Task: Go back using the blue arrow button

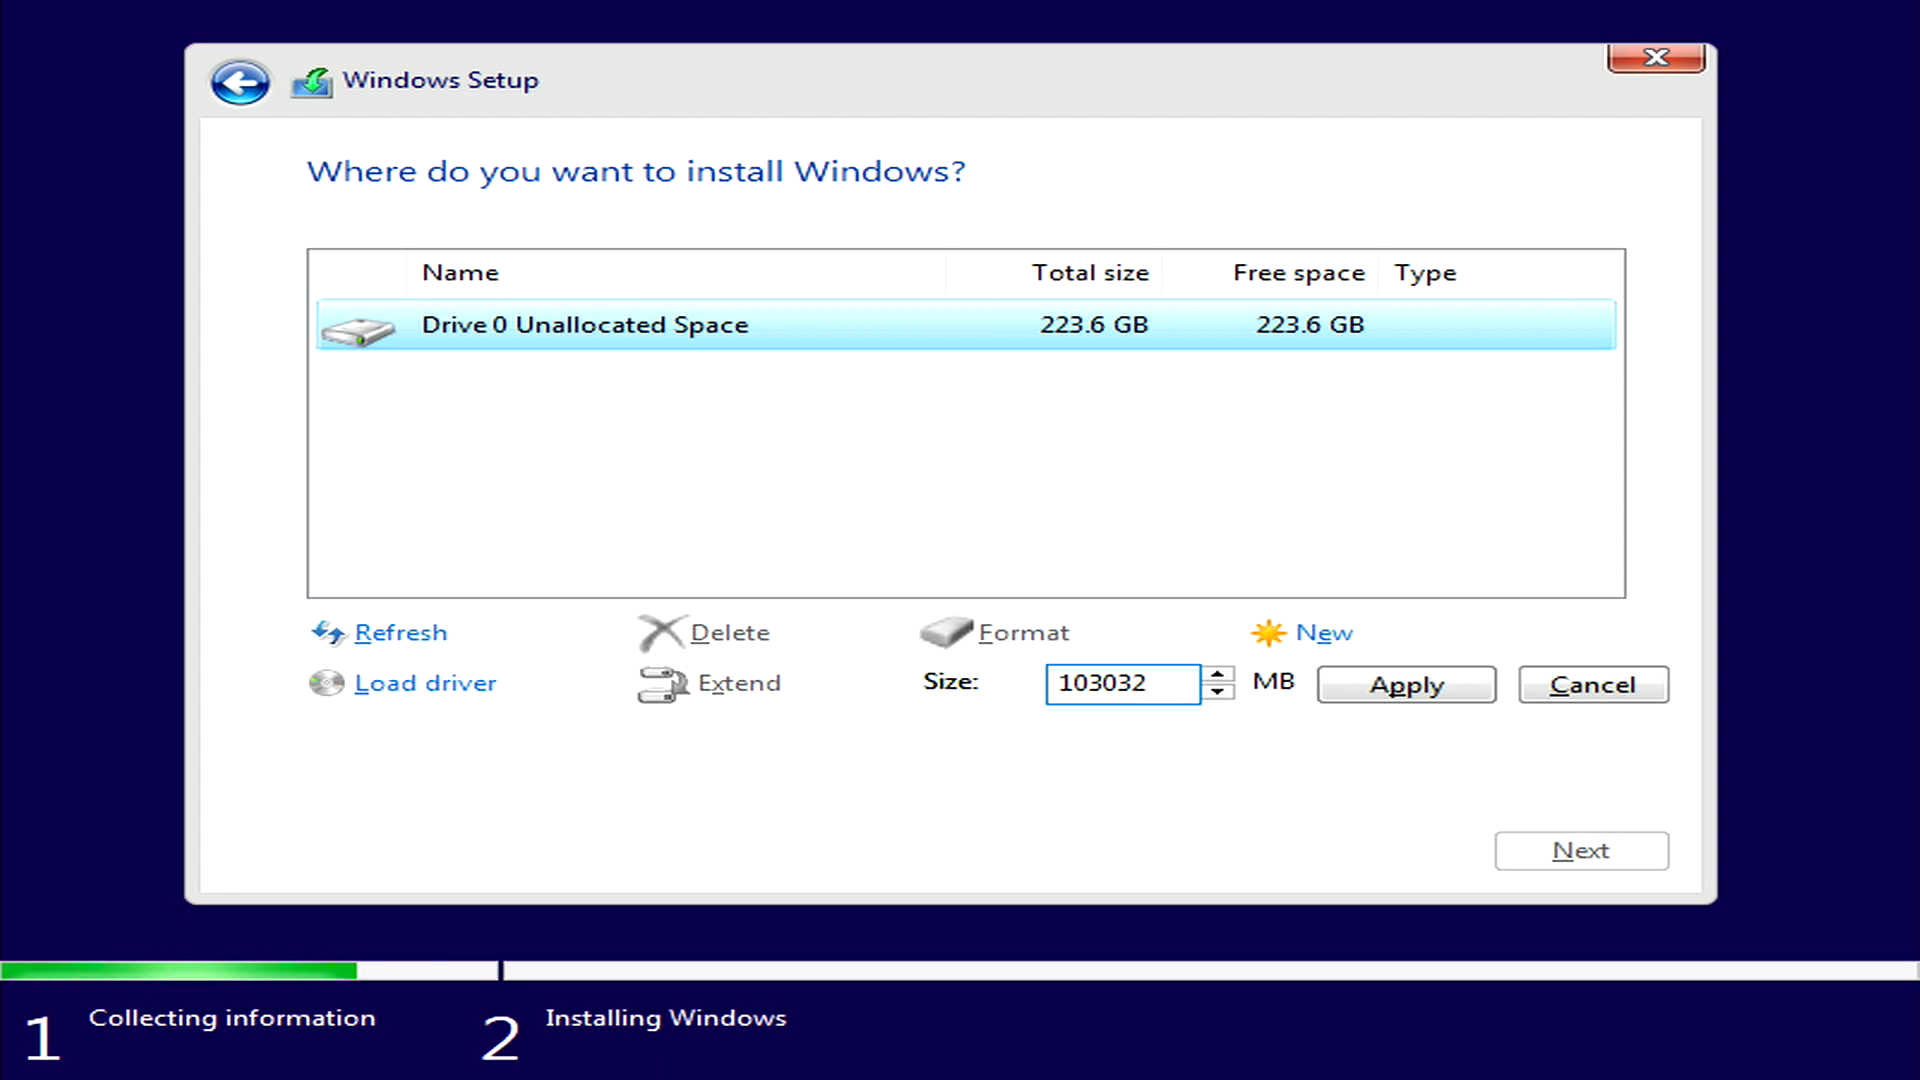Action: point(240,82)
